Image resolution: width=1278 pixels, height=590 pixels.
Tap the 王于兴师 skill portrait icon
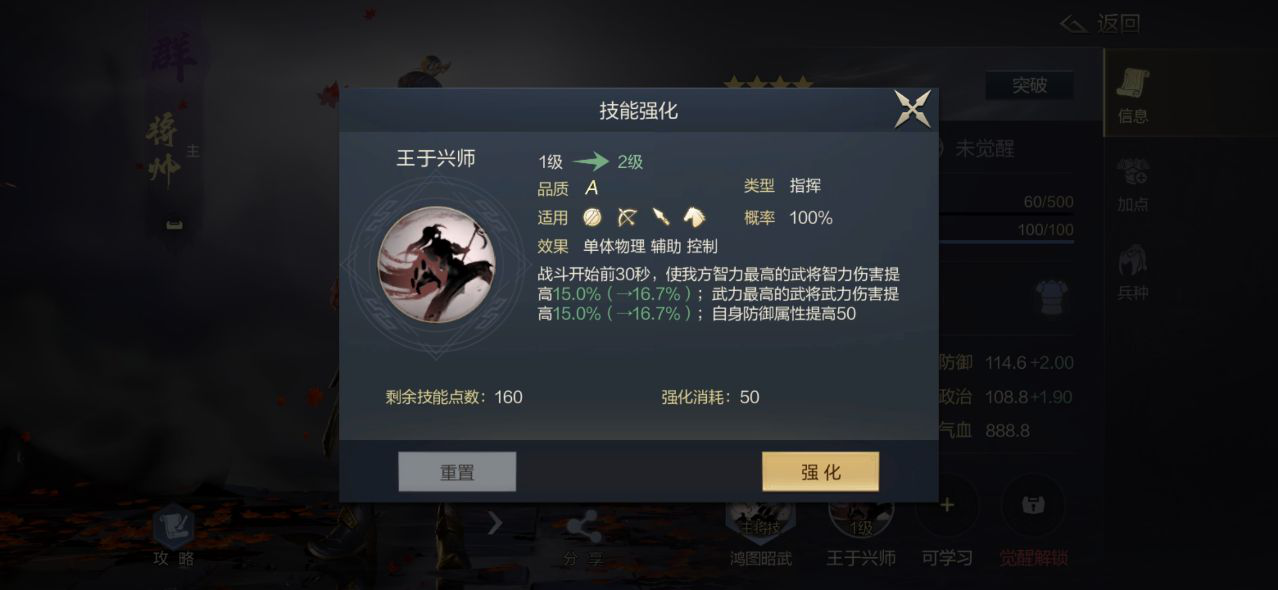pos(437,265)
